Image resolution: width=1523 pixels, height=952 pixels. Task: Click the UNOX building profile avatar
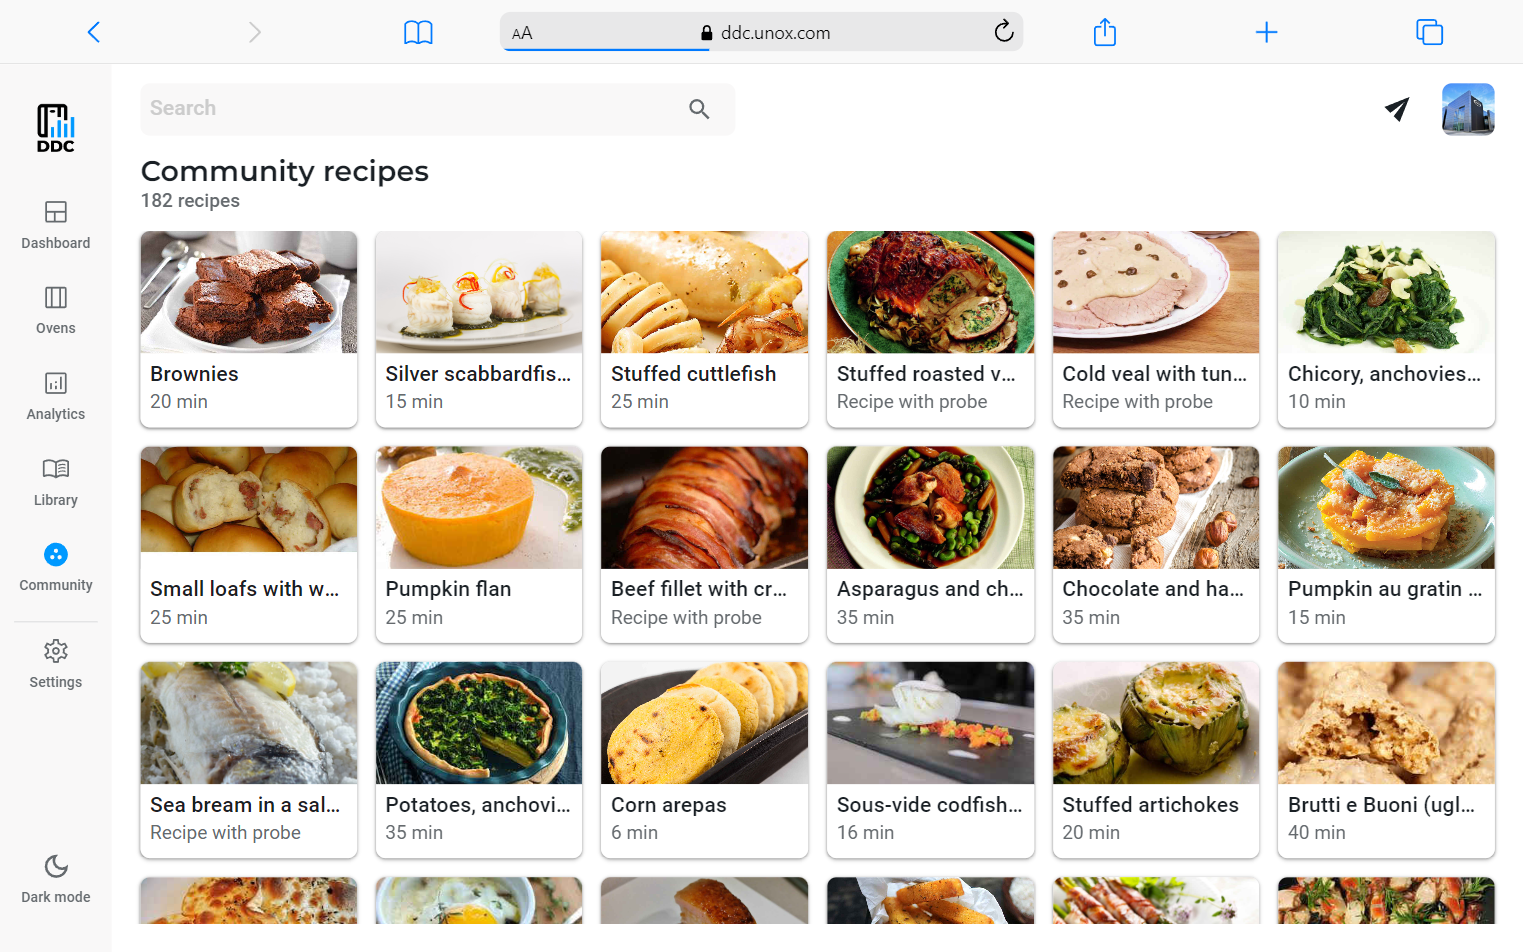(x=1467, y=109)
